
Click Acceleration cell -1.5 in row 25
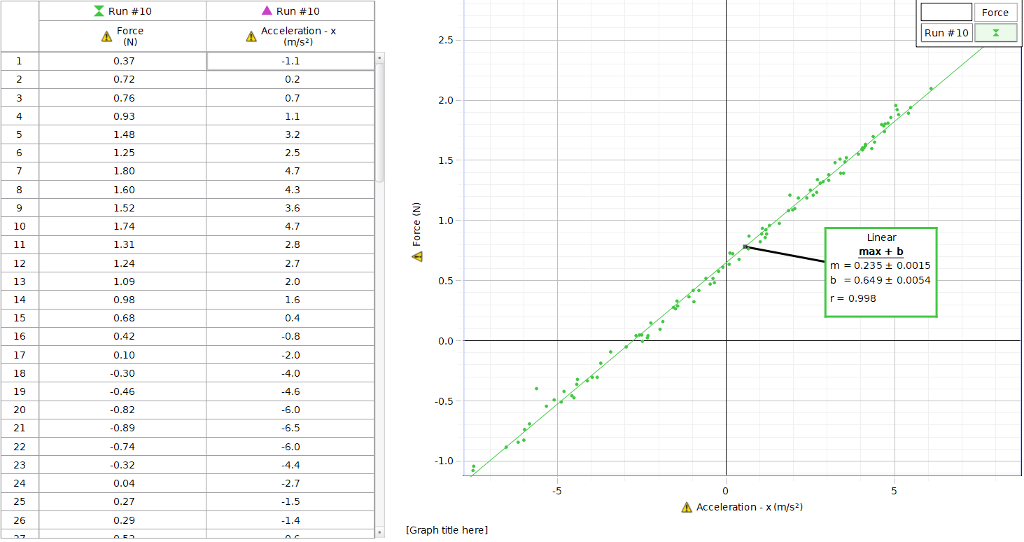coord(291,502)
